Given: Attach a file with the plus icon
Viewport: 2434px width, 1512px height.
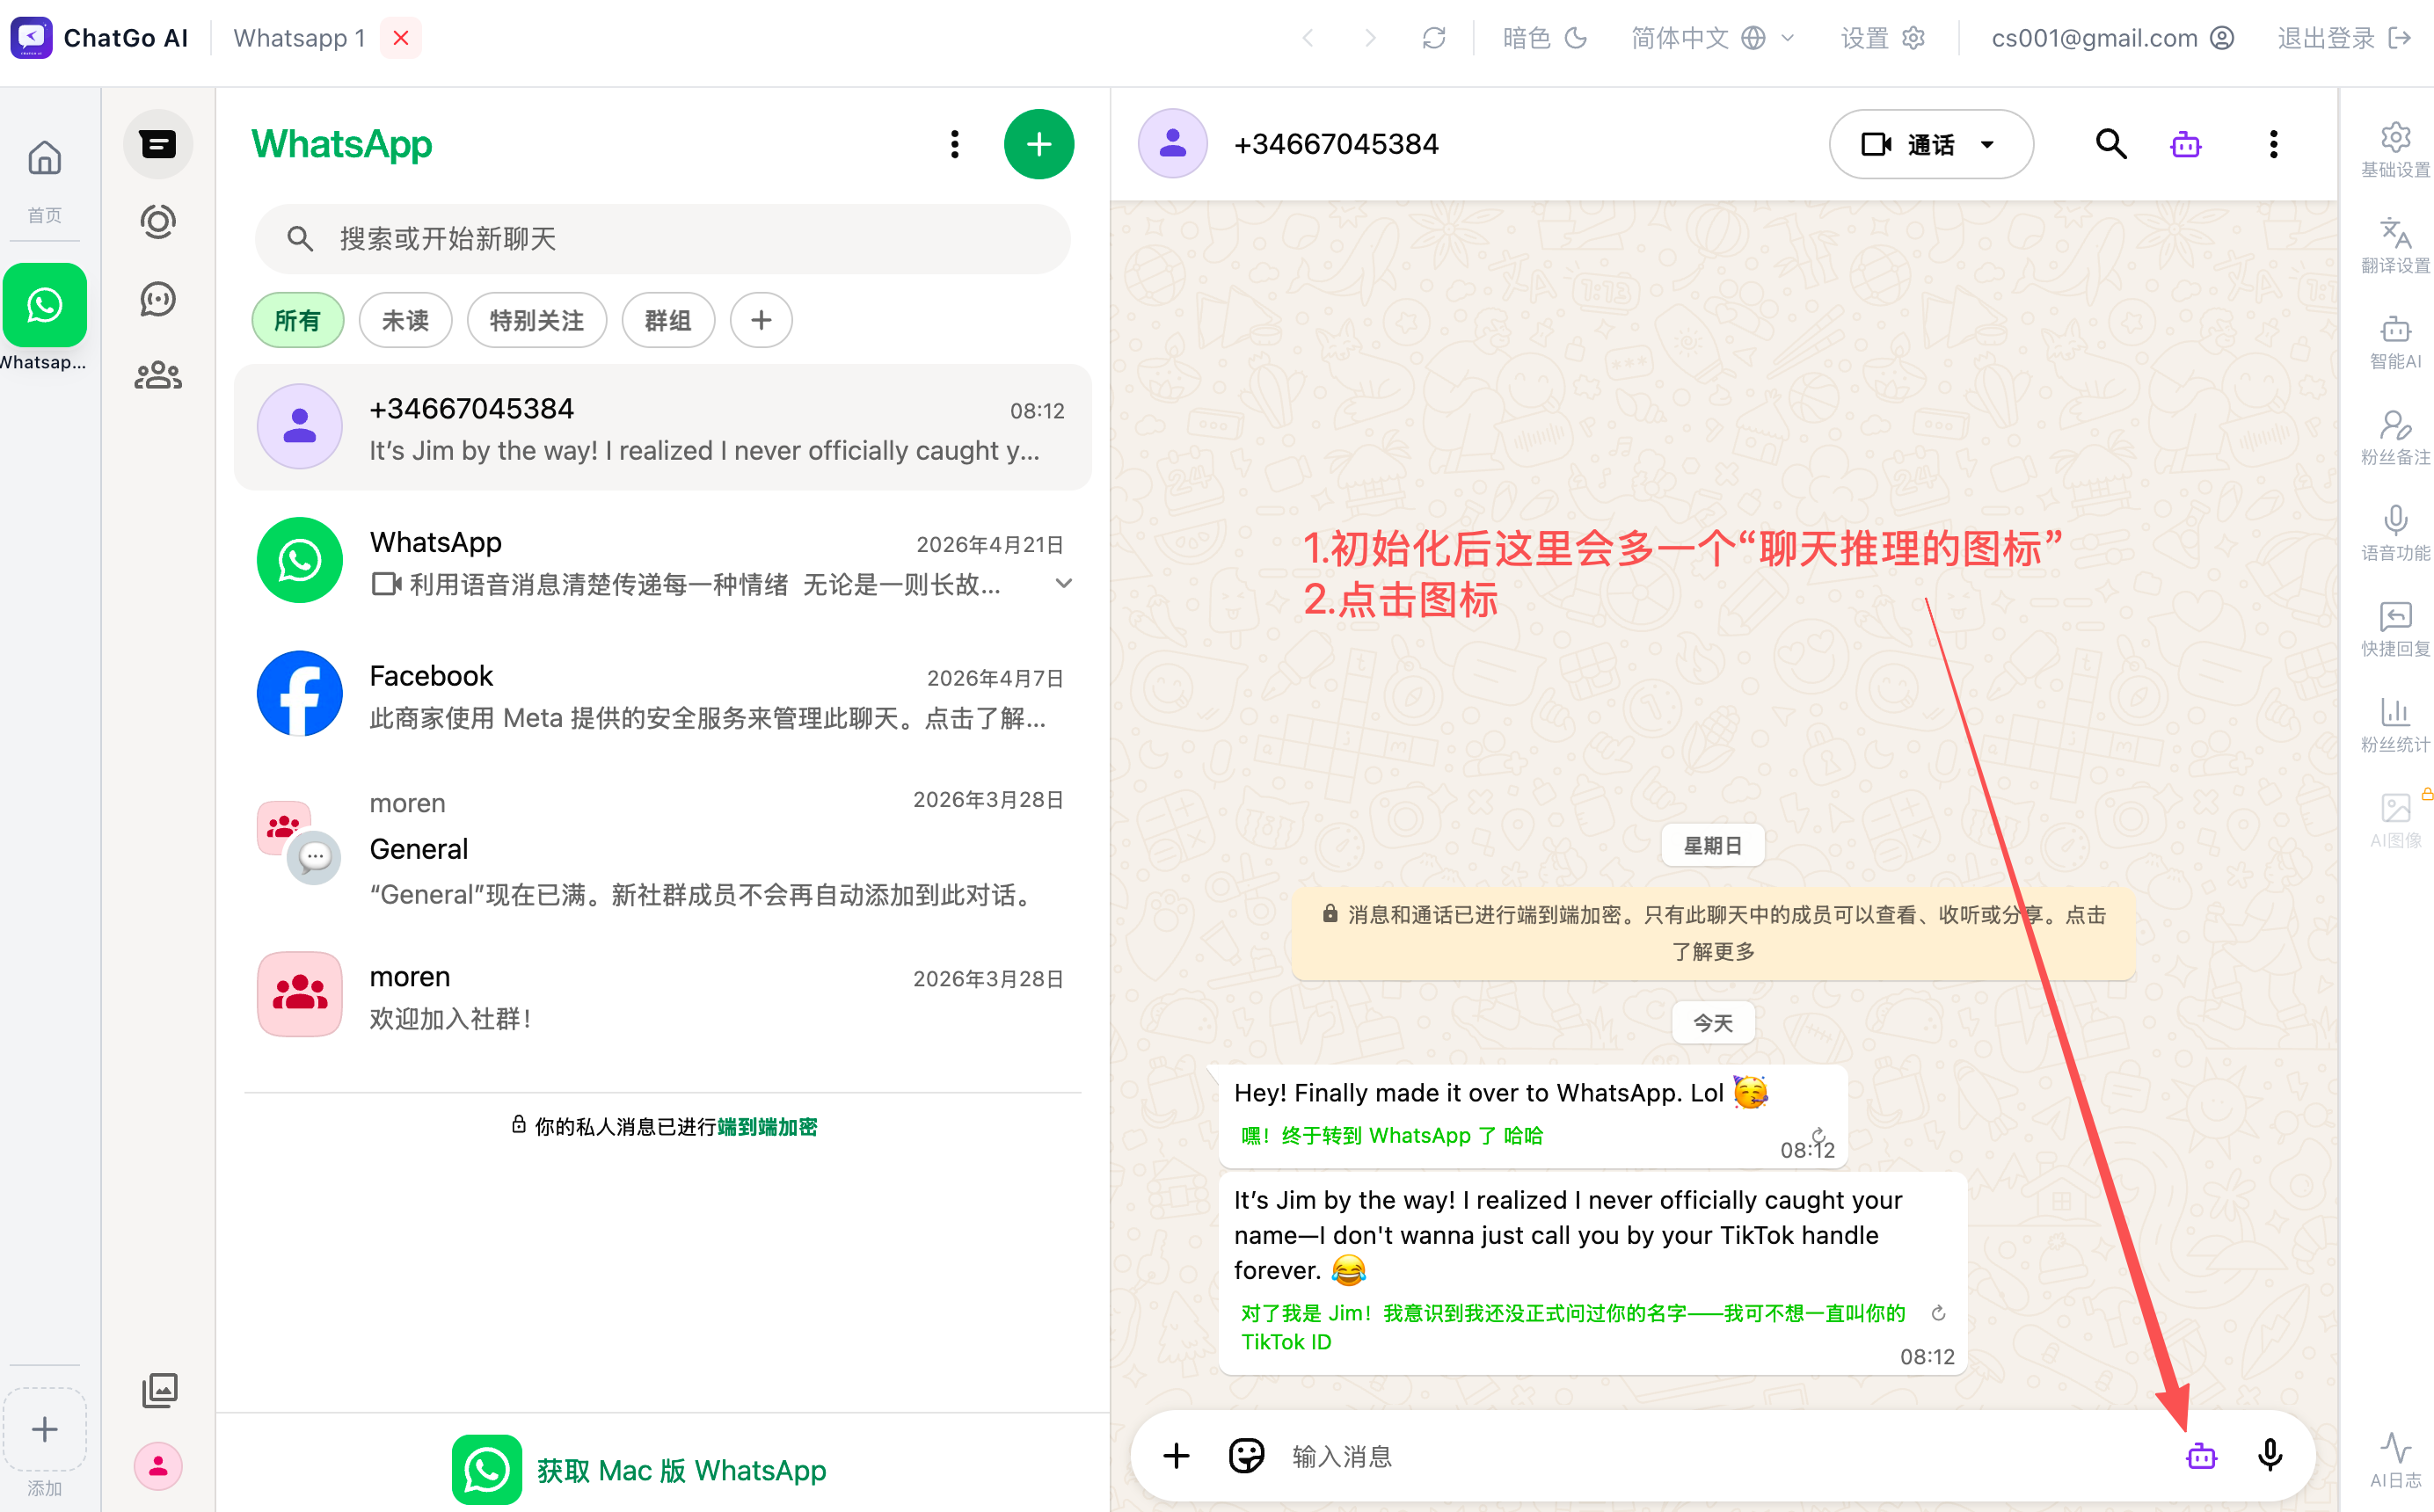Looking at the screenshot, I should [x=1176, y=1456].
